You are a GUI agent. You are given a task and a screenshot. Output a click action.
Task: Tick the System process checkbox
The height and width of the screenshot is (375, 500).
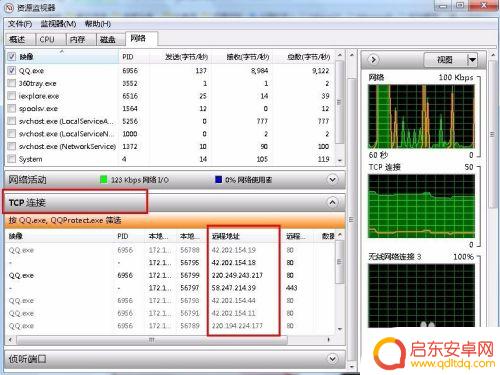tap(12, 159)
